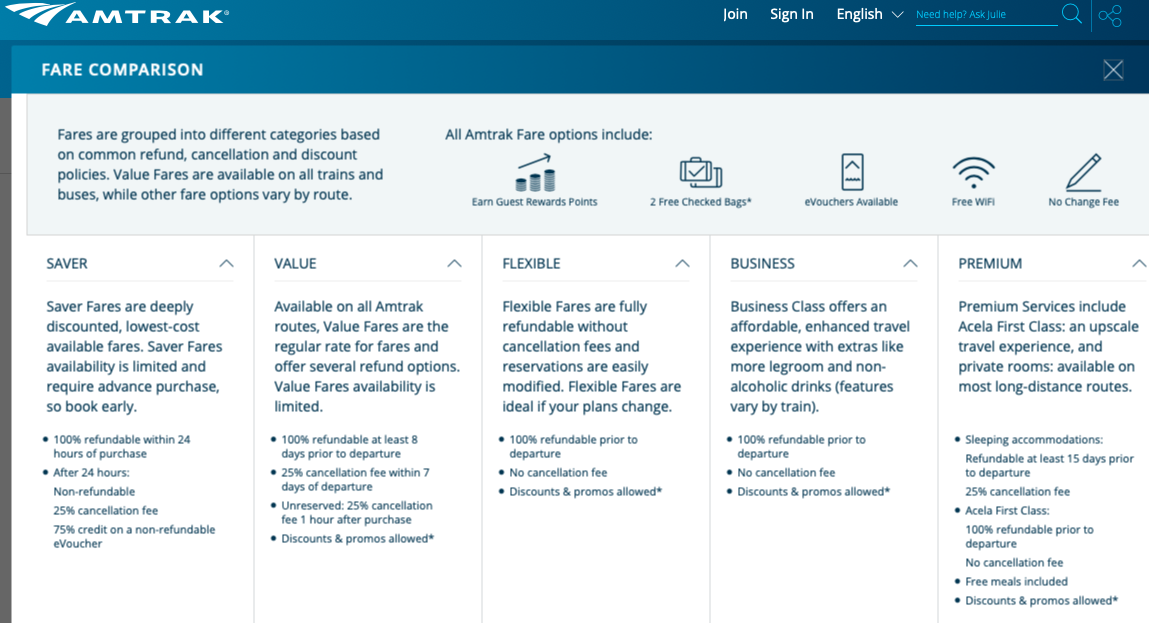Click the BUSINESS column heading
This screenshot has width=1149, height=623.
pos(762,264)
